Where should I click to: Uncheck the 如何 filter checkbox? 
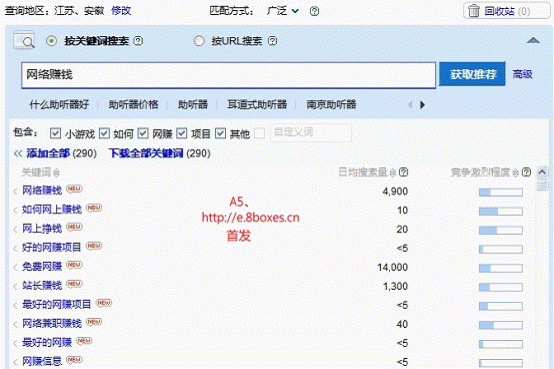(104, 133)
